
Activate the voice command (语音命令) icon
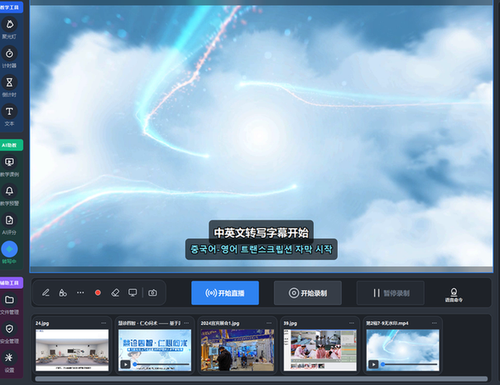454,295
